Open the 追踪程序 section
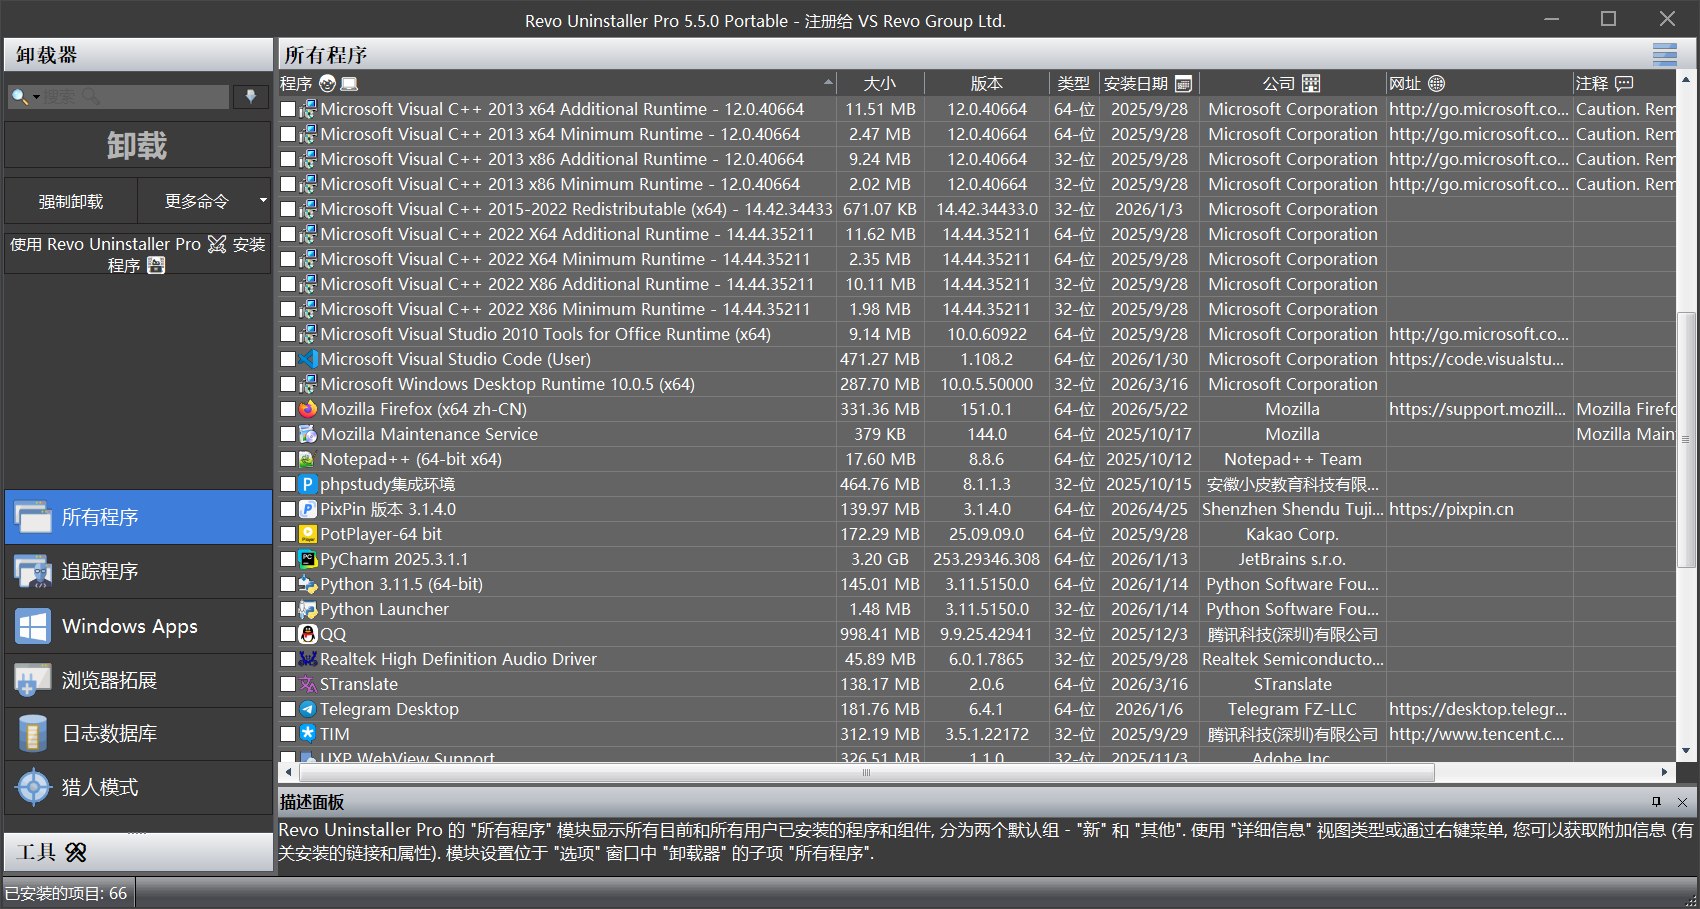Image resolution: width=1700 pixels, height=909 pixels. point(138,571)
